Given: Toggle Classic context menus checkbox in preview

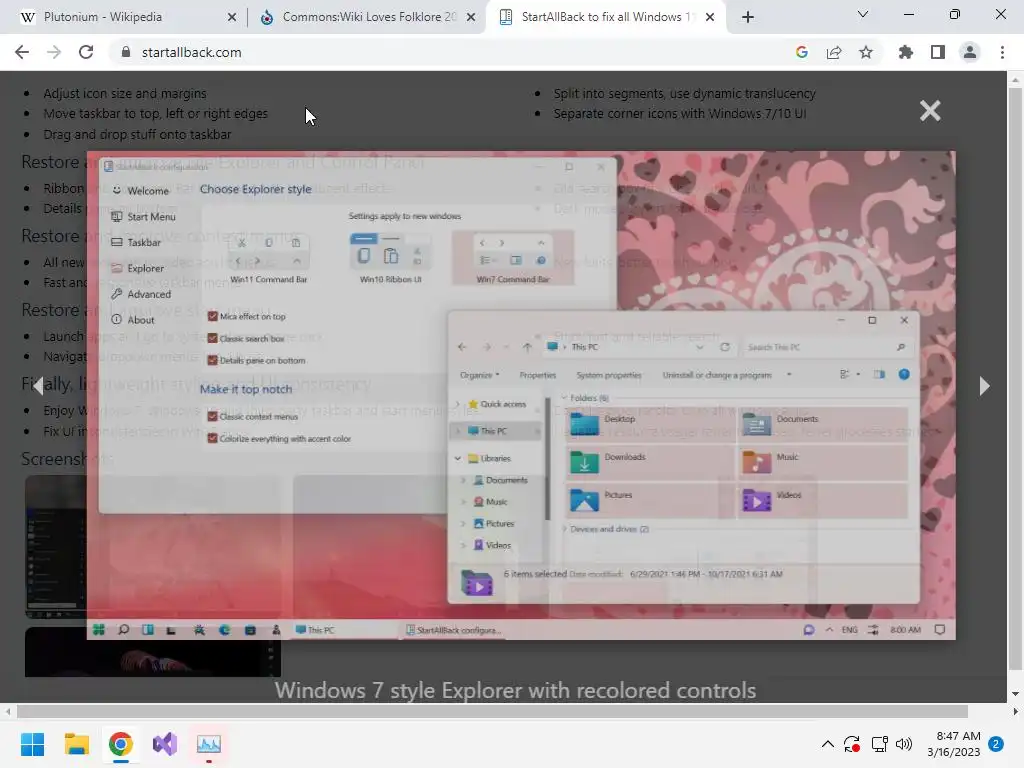Looking at the screenshot, I should [x=212, y=416].
